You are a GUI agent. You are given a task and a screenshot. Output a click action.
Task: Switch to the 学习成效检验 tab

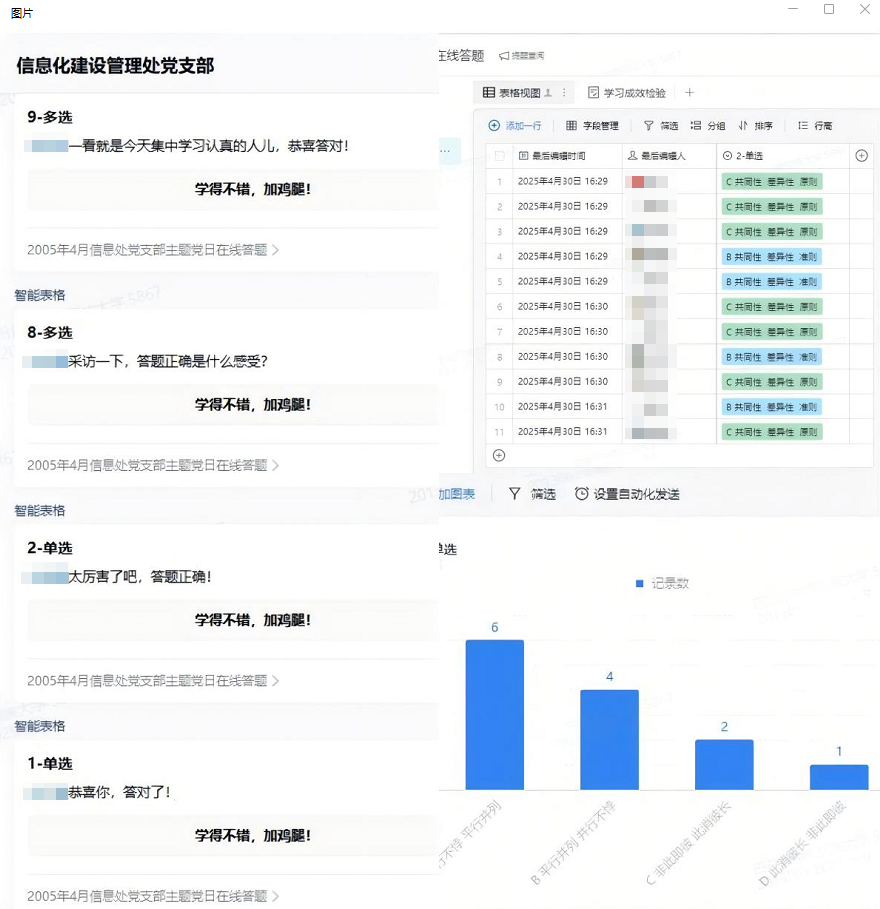click(x=627, y=93)
